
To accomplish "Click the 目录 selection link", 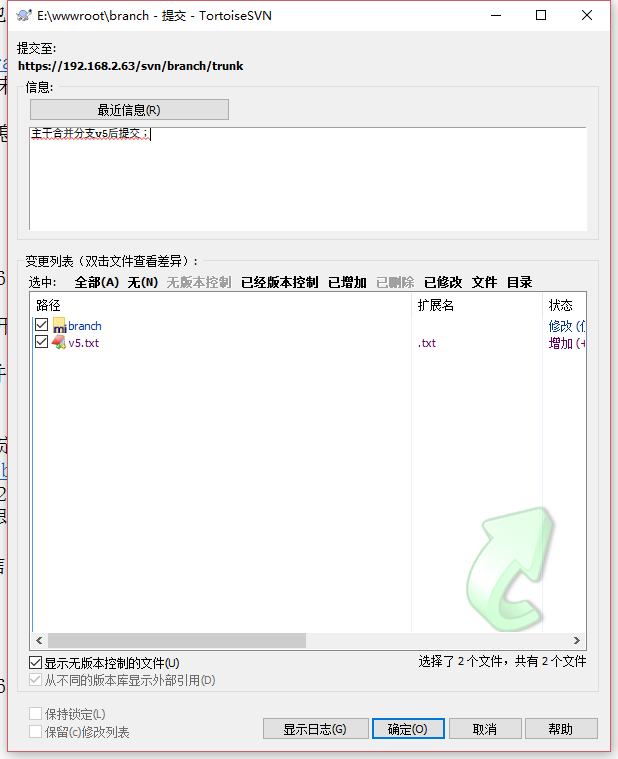I will 520,282.
